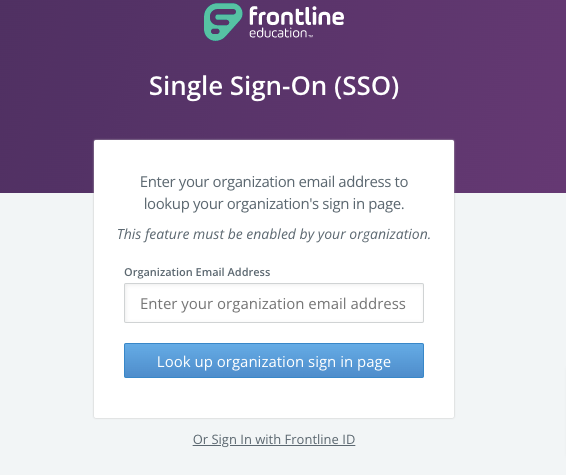Click the small "education" text under frontline
This screenshot has width=566, height=475.
coord(278,33)
